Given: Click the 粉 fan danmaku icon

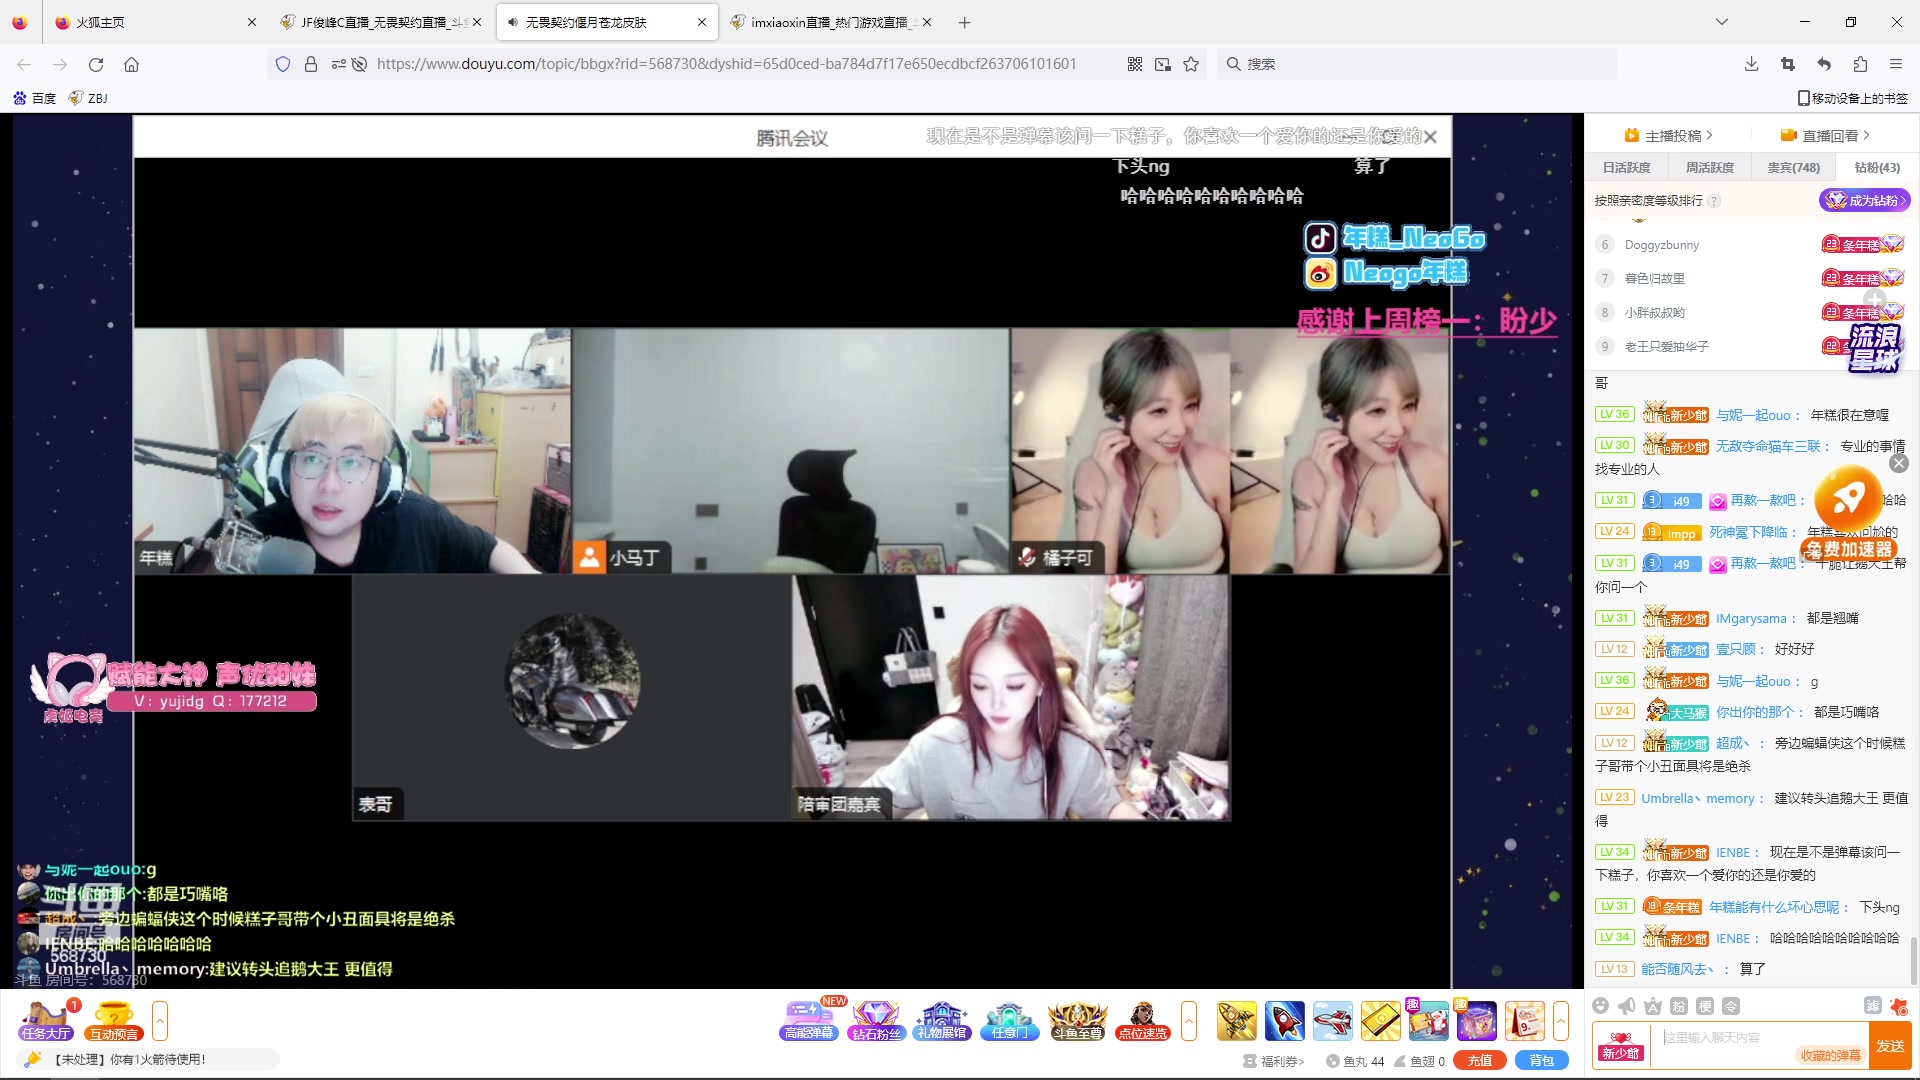Looking at the screenshot, I should coord(1679,1006).
